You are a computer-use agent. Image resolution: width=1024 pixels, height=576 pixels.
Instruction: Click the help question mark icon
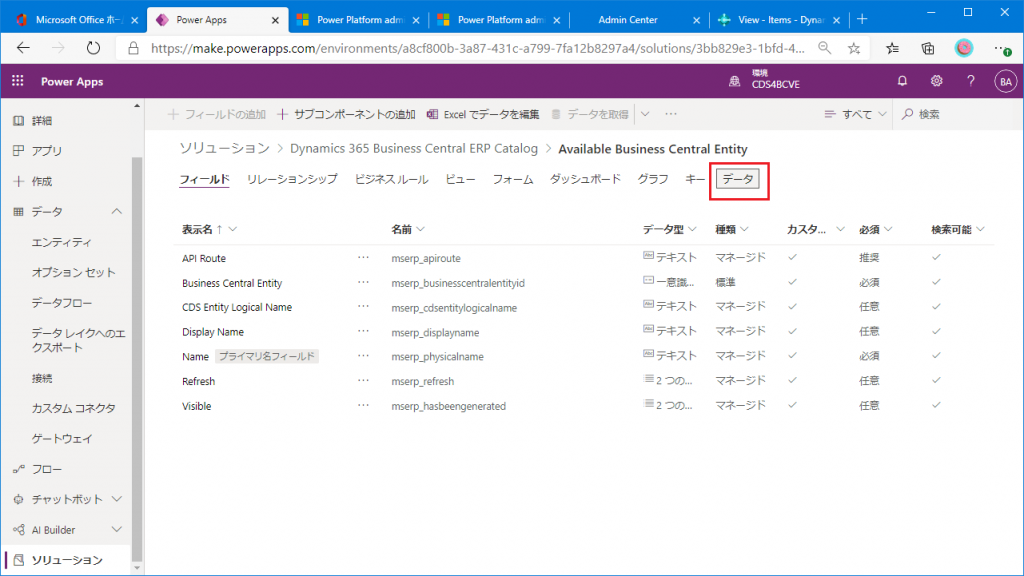pyautogui.click(x=970, y=81)
